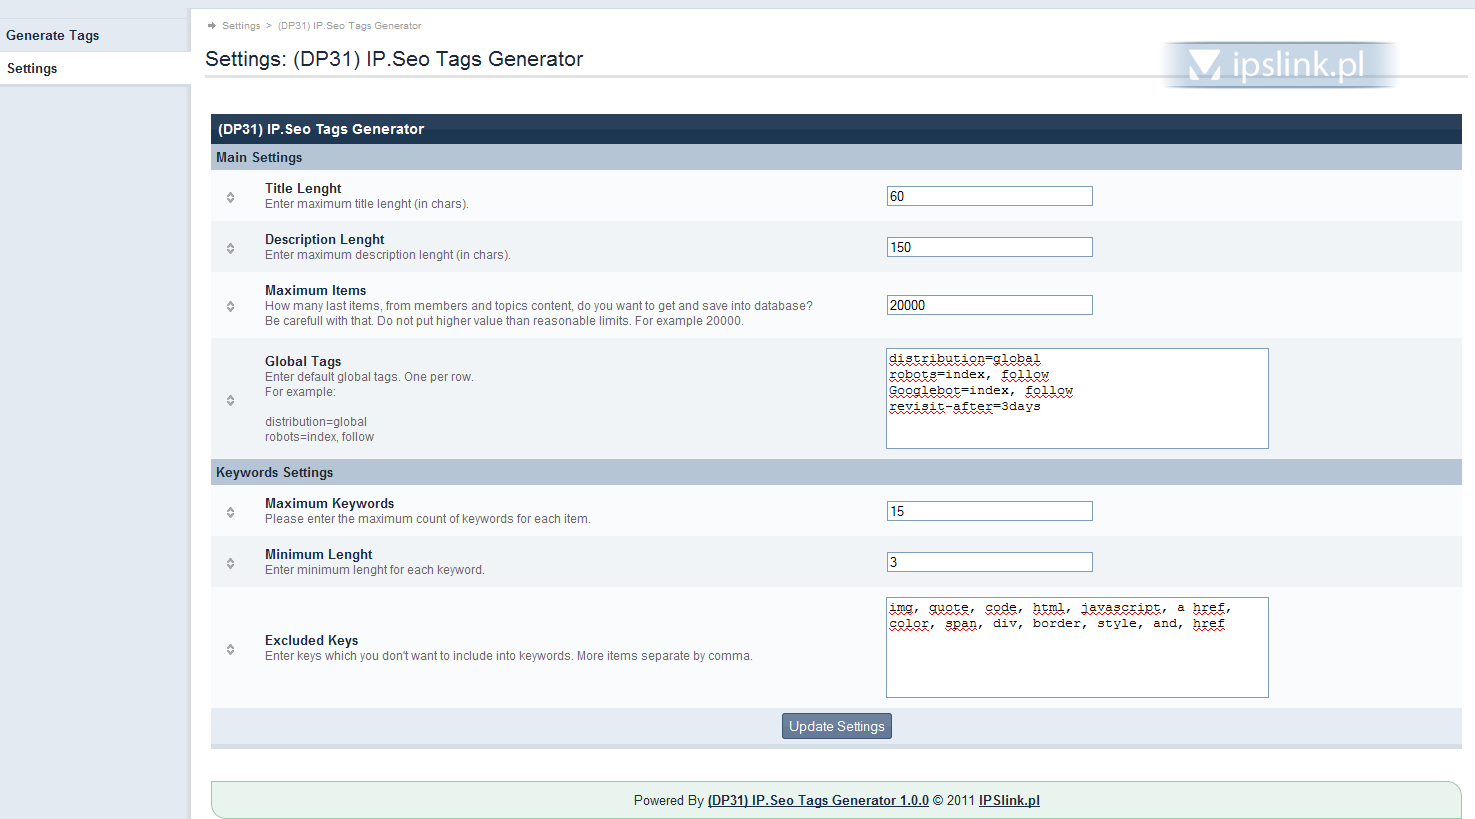The height and width of the screenshot is (819, 1475).
Task: Click the ipslink.pl logo
Action: click(x=1278, y=66)
